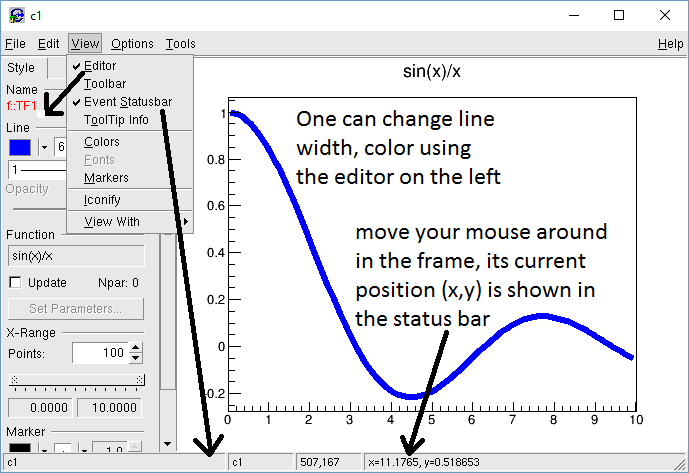This screenshot has width=689, height=473.
Task: Expand the View With submenu
Action: [x=130, y=222]
